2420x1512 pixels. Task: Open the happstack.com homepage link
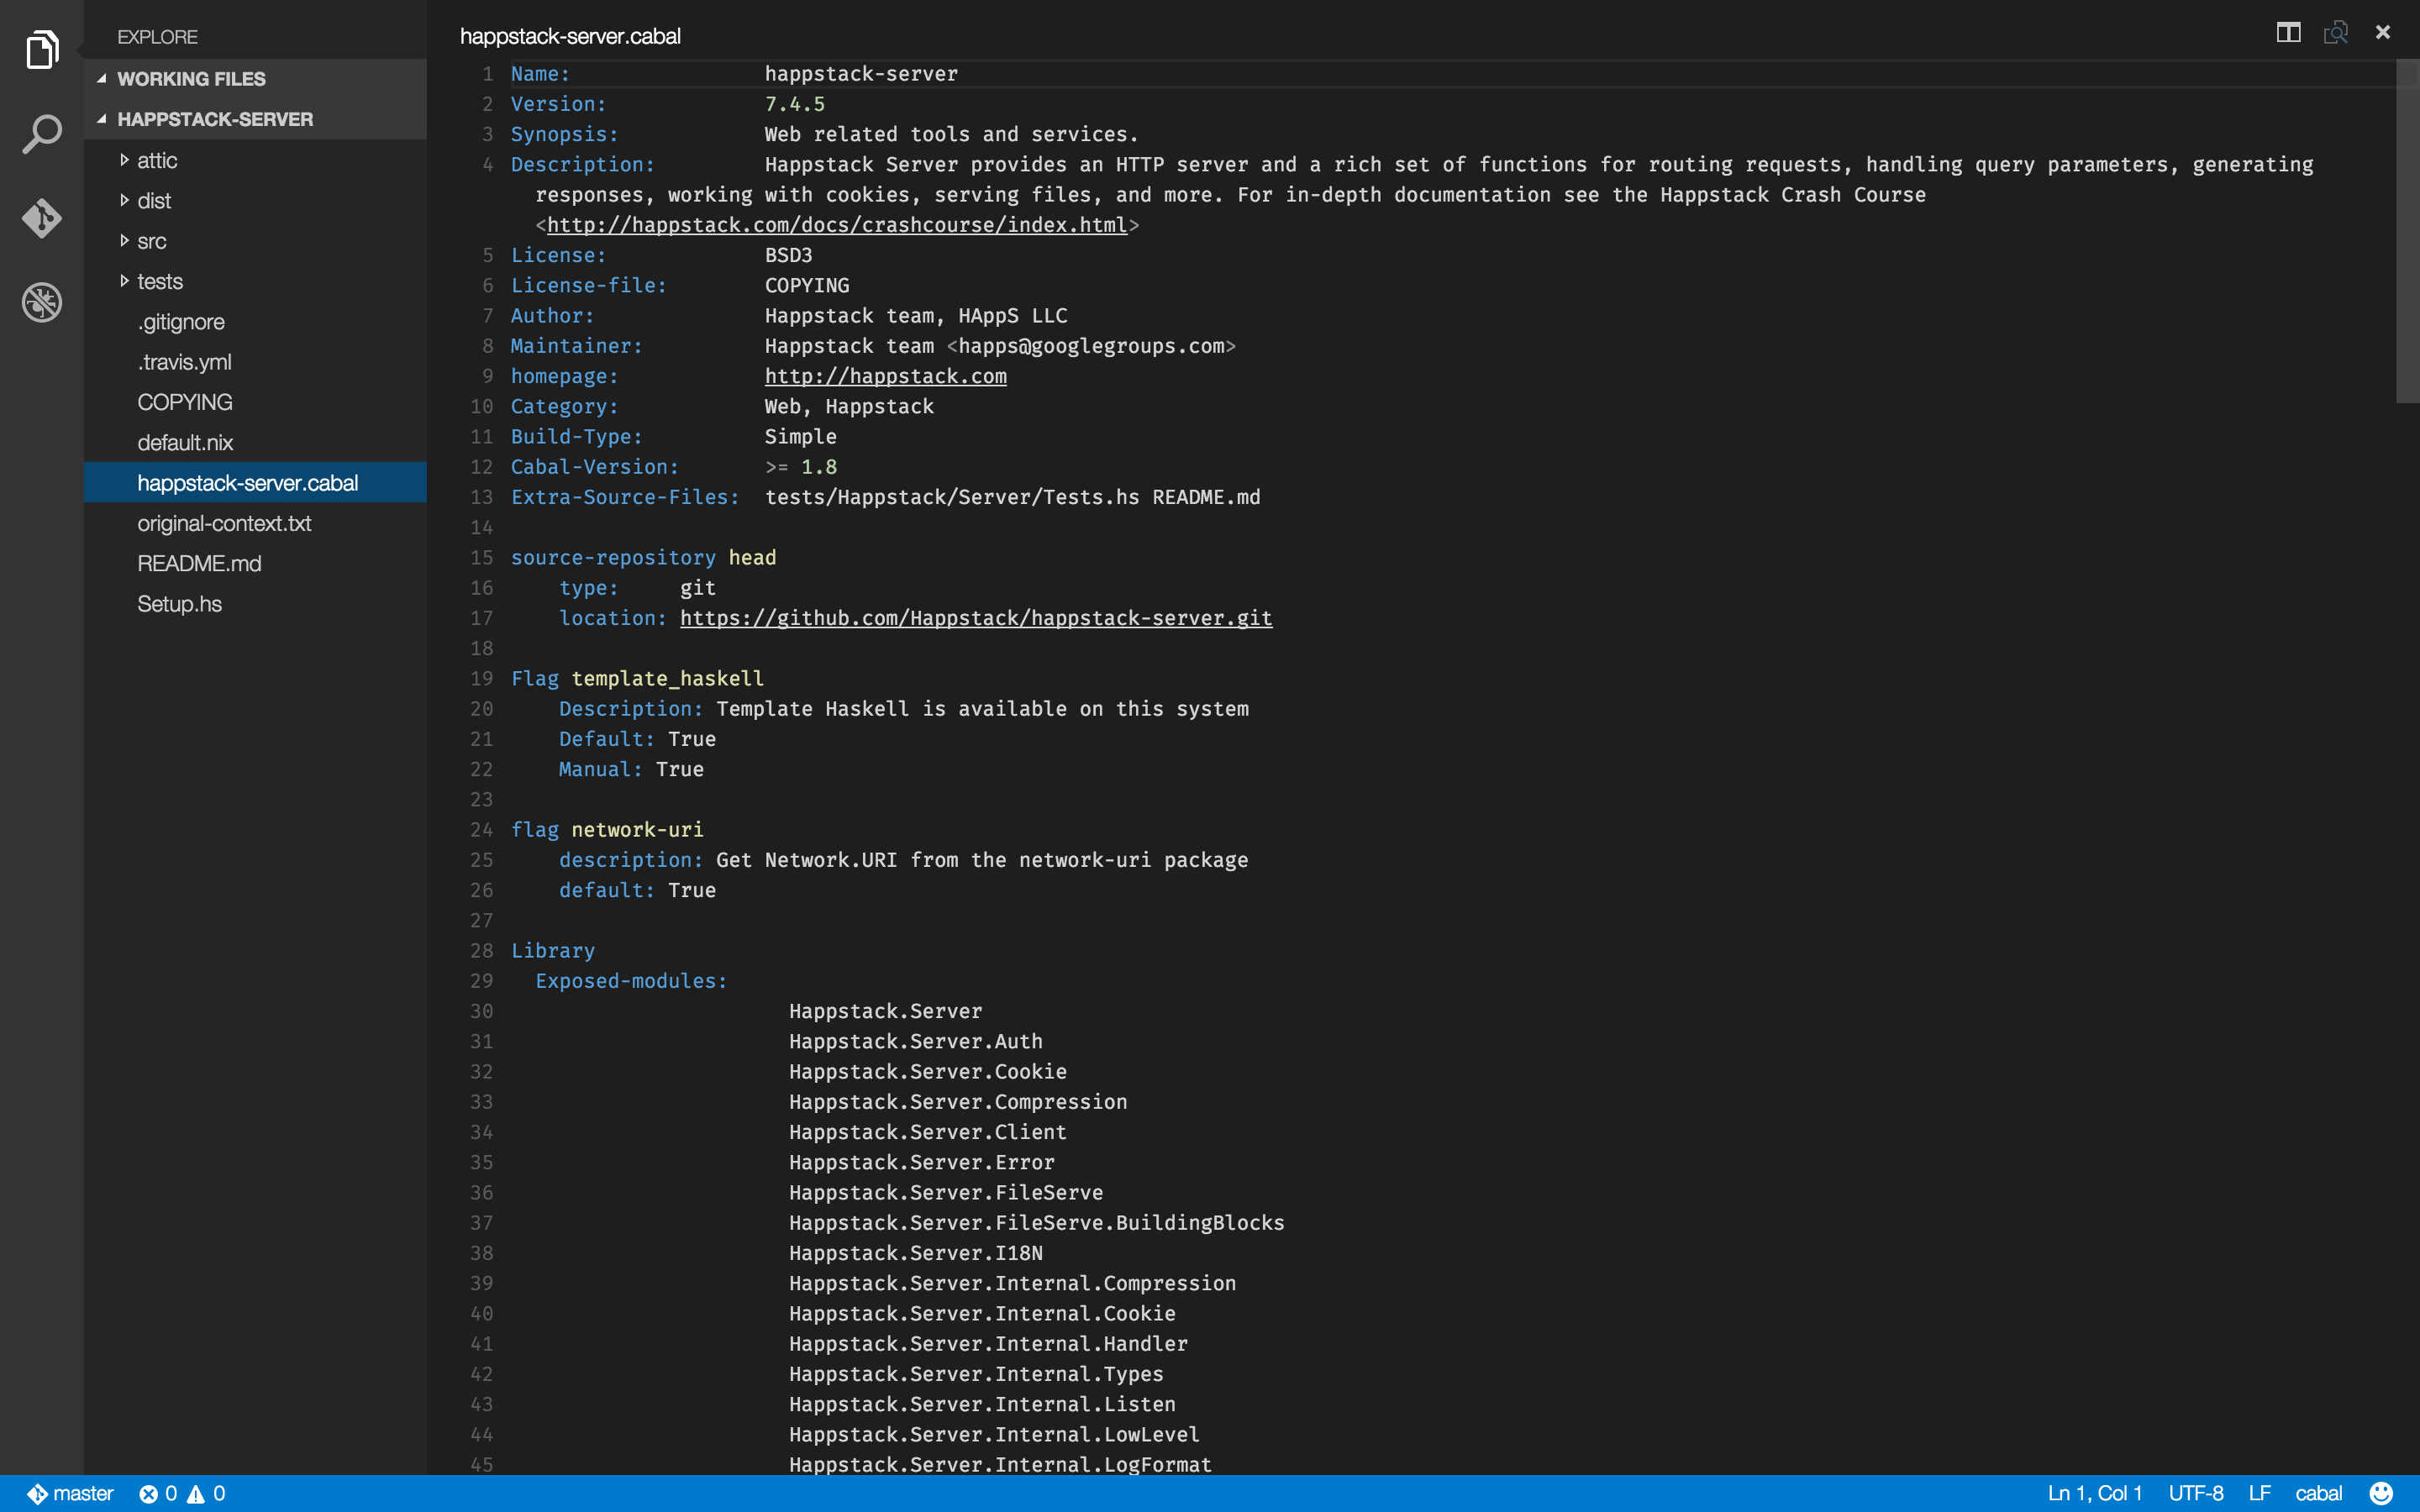tap(885, 376)
